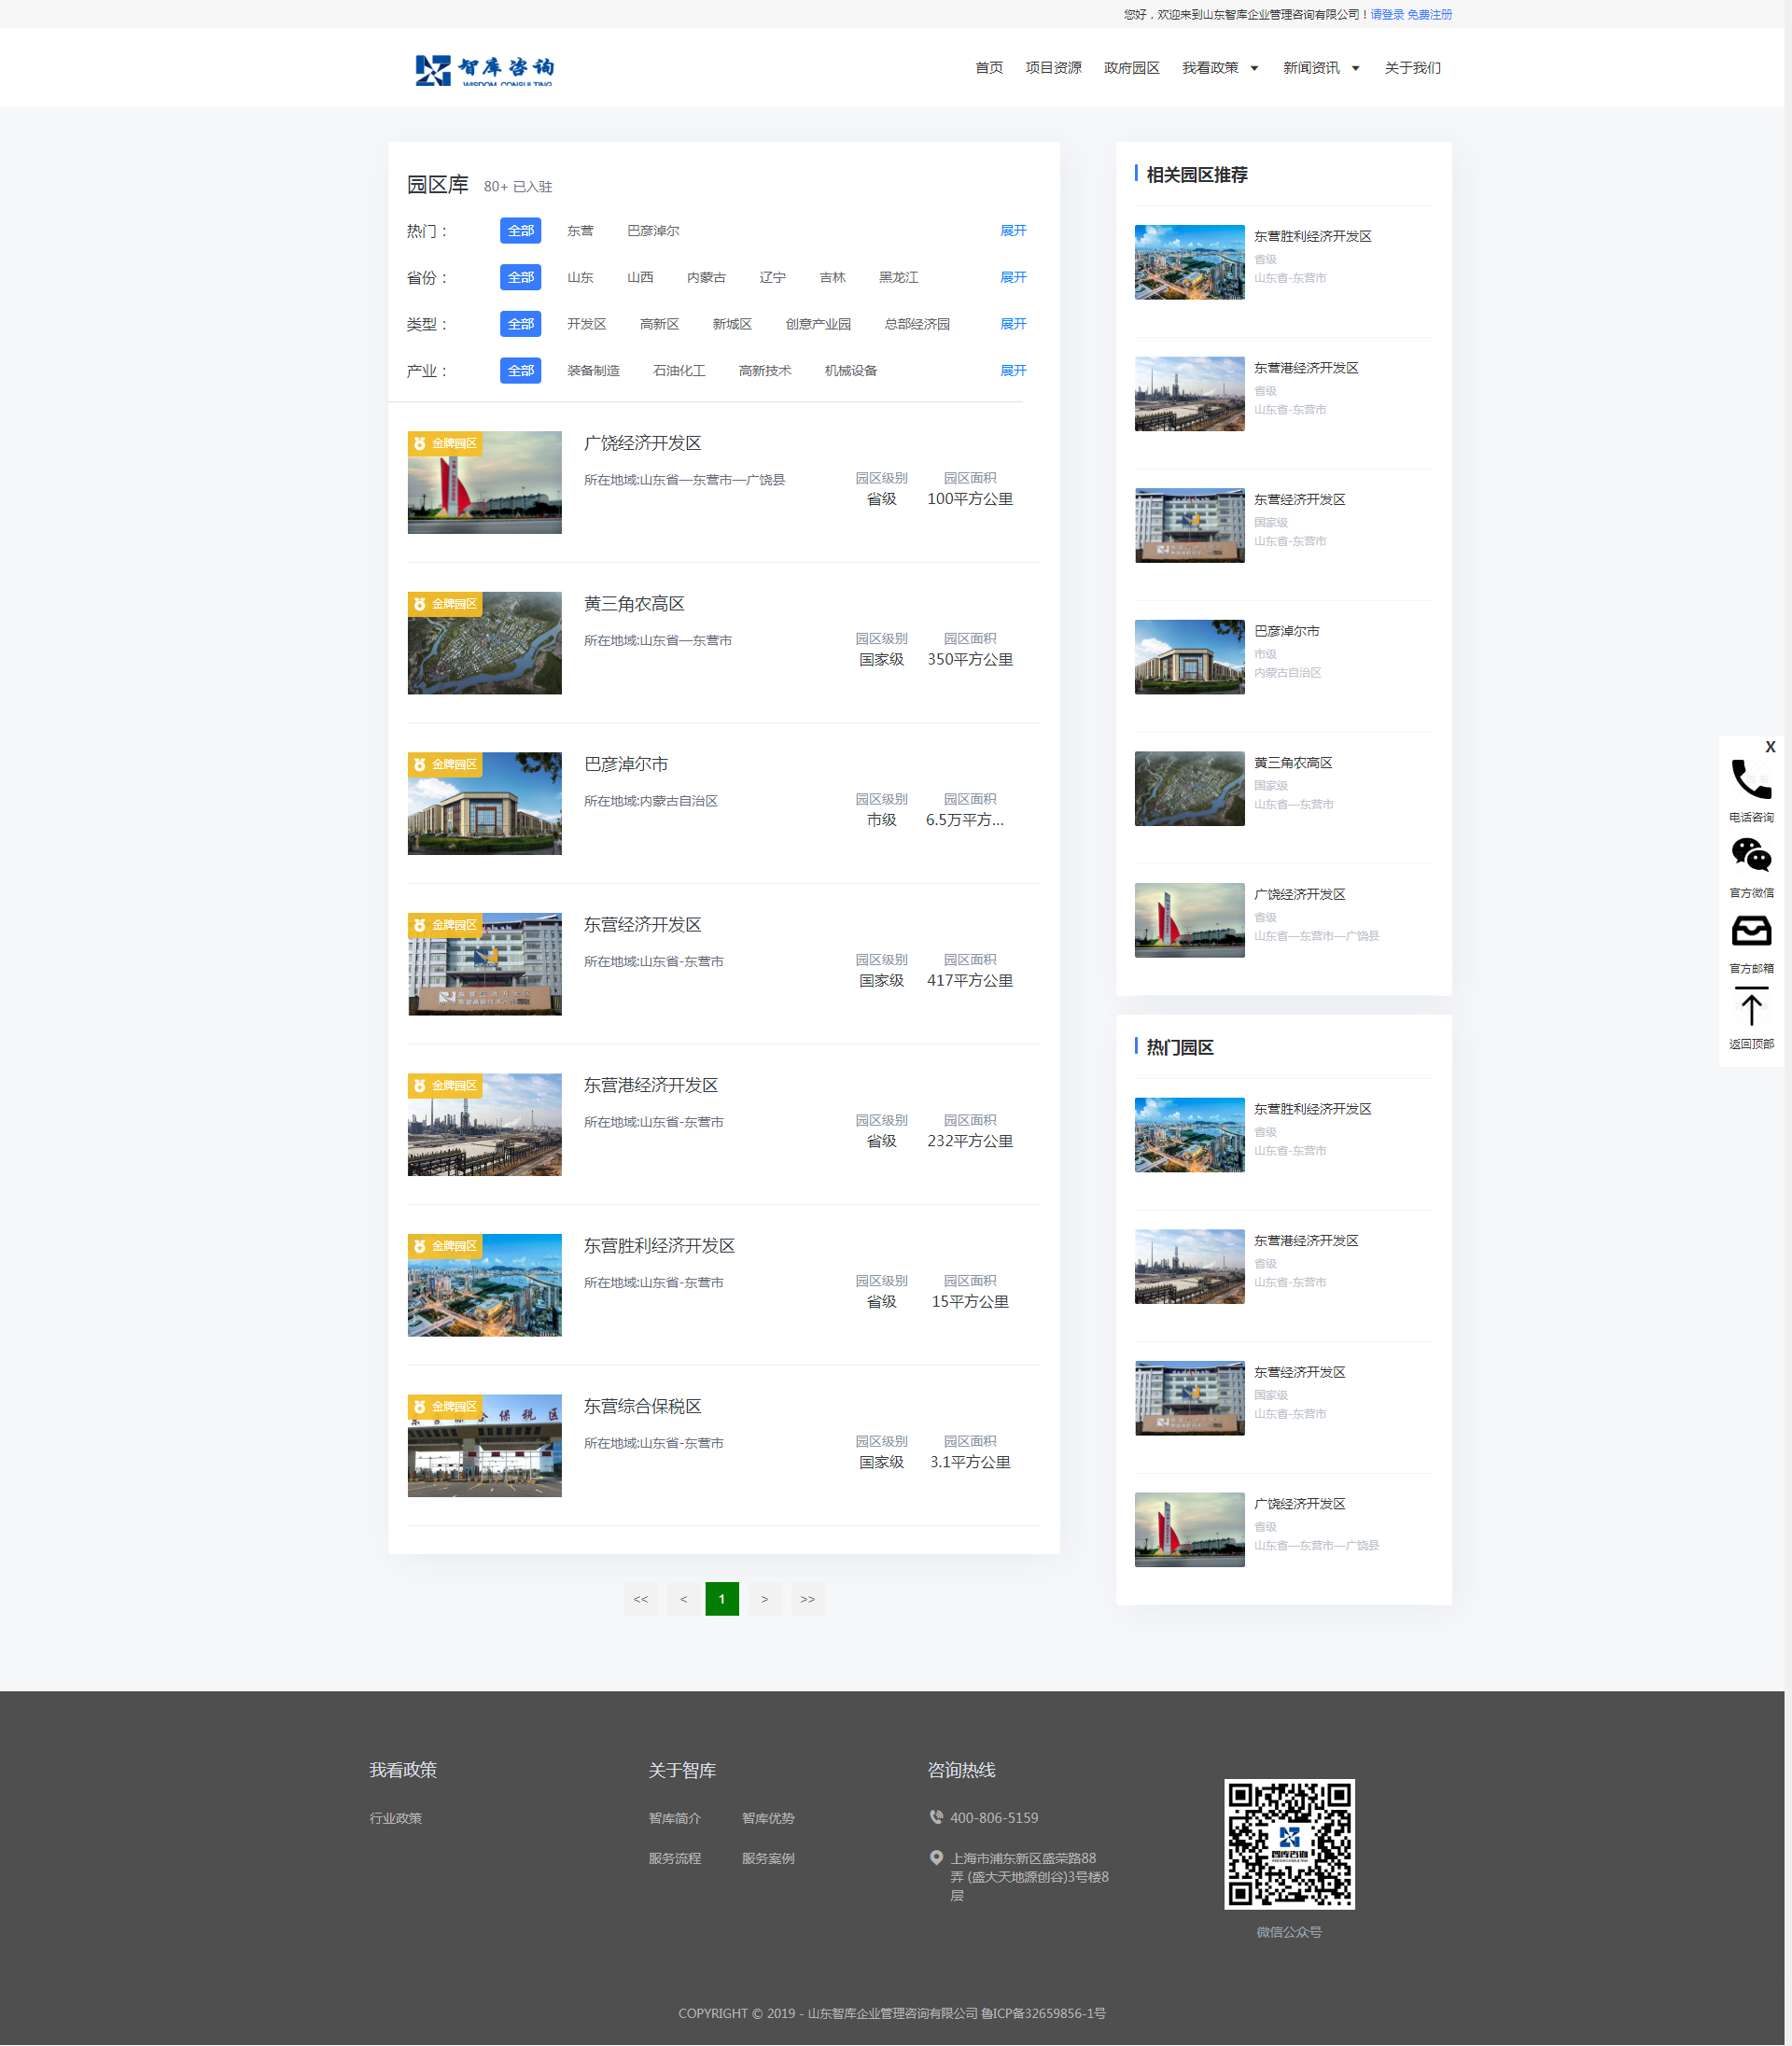Expand the 热门 filter row
This screenshot has width=1792, height=2046.
[x=1012, y=231]
